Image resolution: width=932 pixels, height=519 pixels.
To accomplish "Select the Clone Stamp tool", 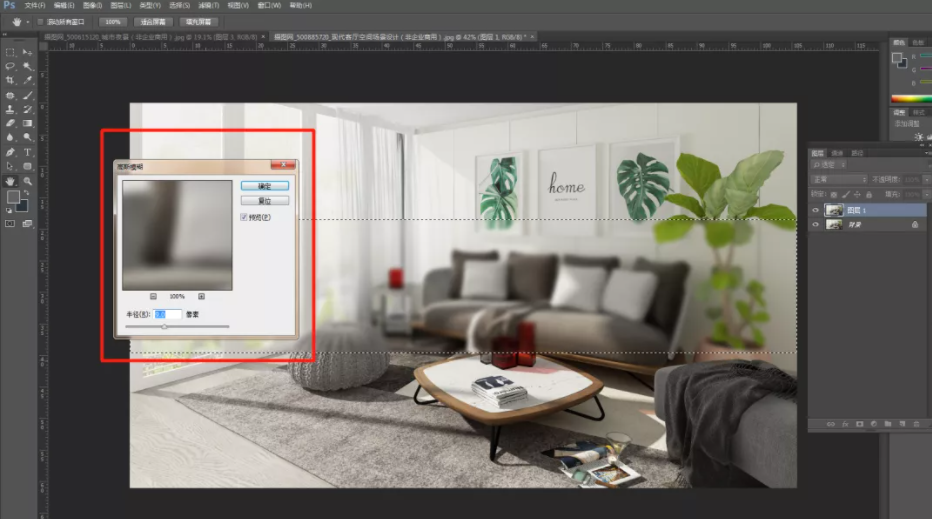I will (x=10, y=109).
